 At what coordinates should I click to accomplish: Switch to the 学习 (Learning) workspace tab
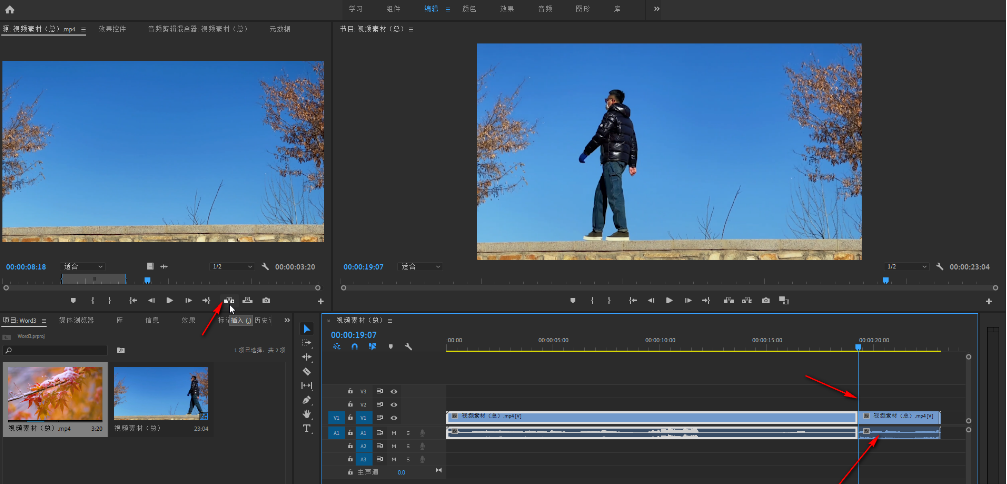click(355, 9)
